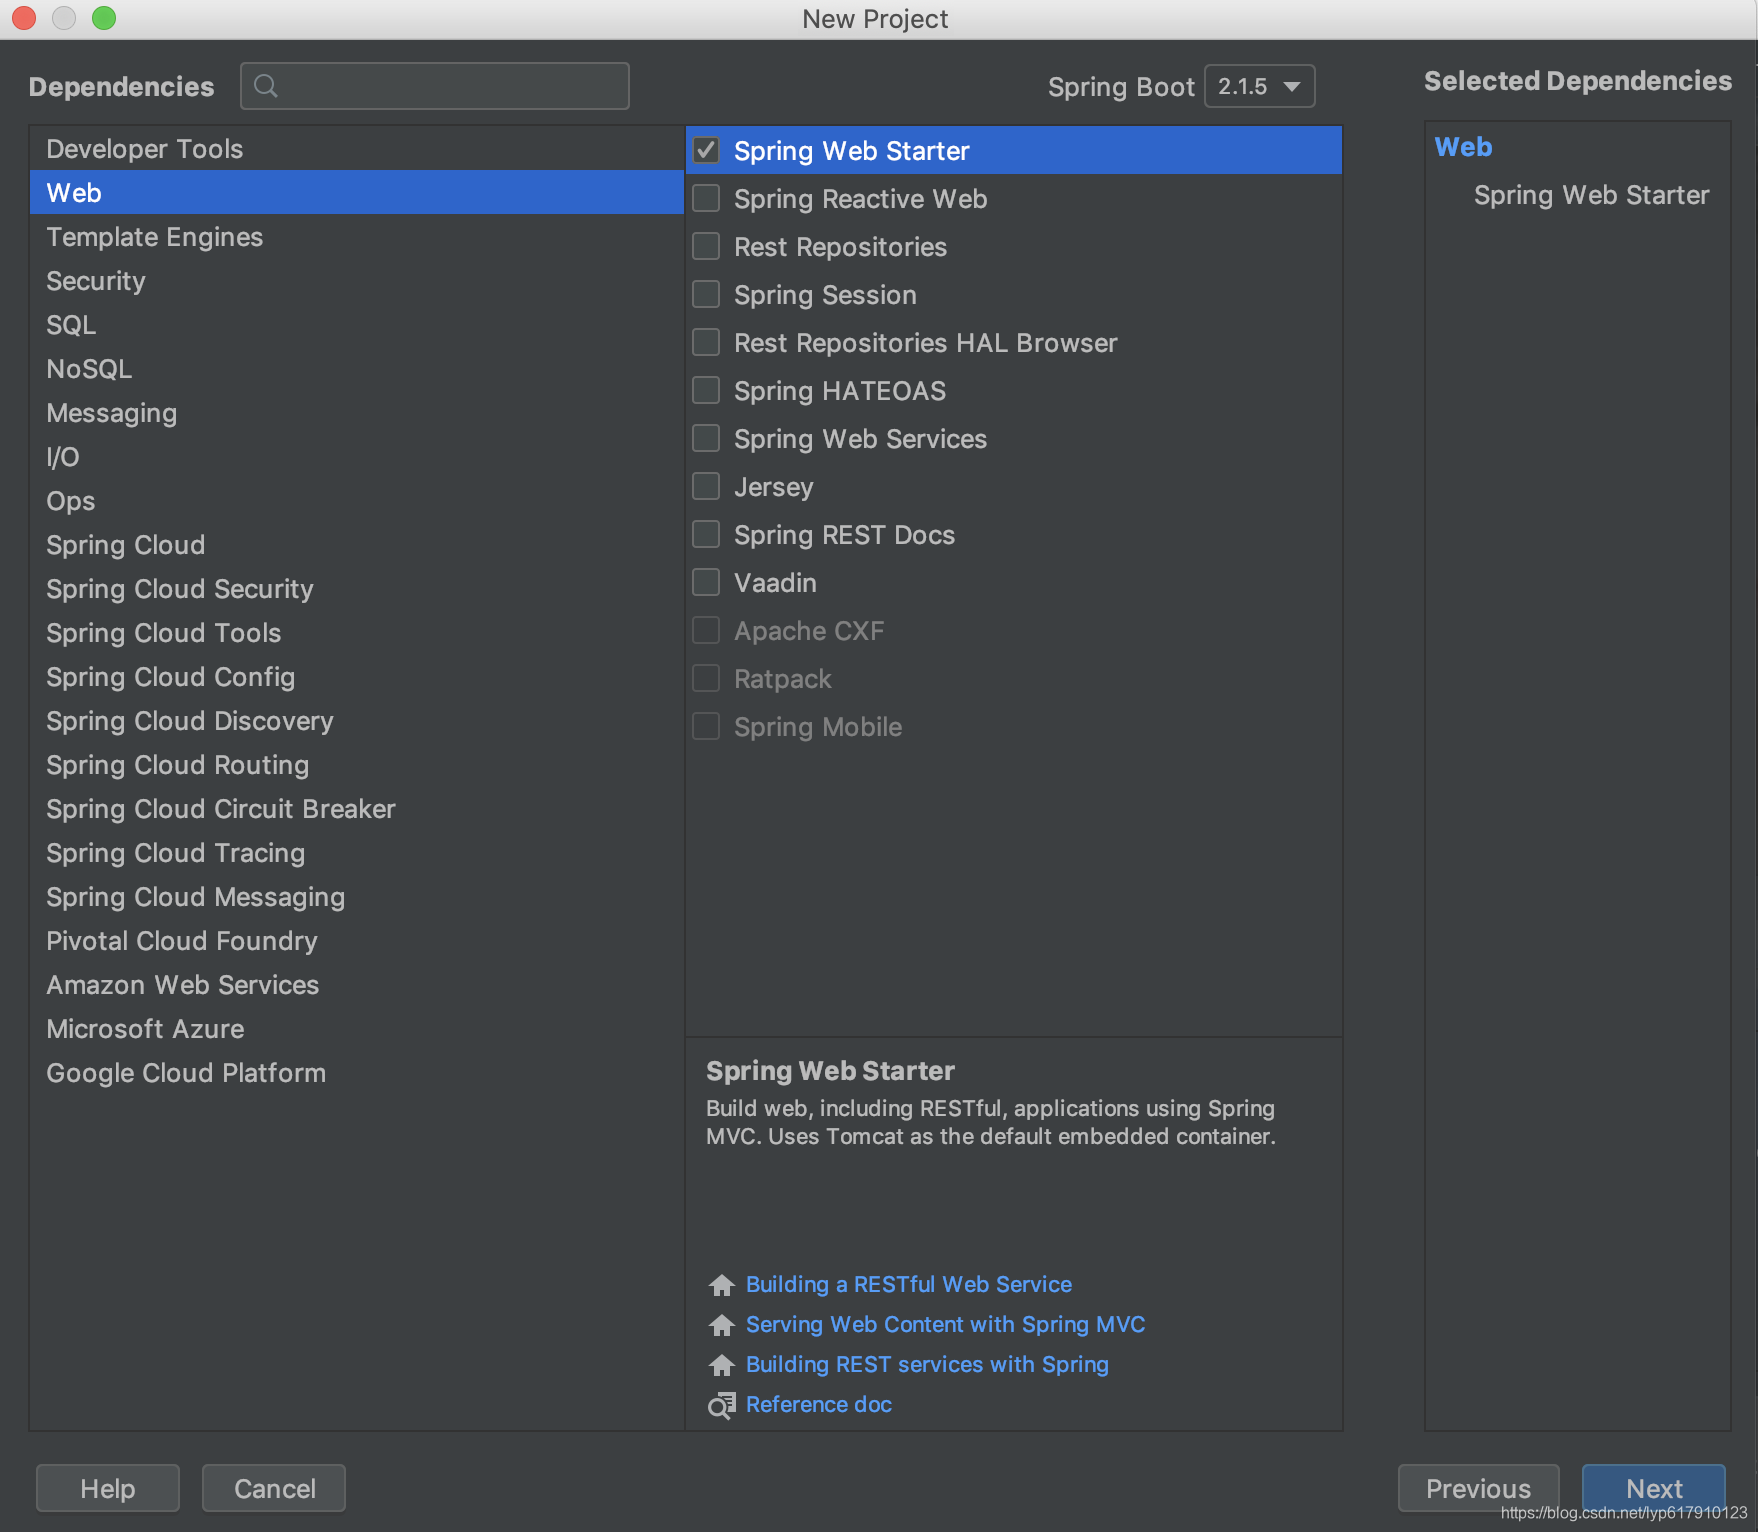Select the Developer Tools category
This screenshot has width=1758, height=1532.
[x=356, y=149]
